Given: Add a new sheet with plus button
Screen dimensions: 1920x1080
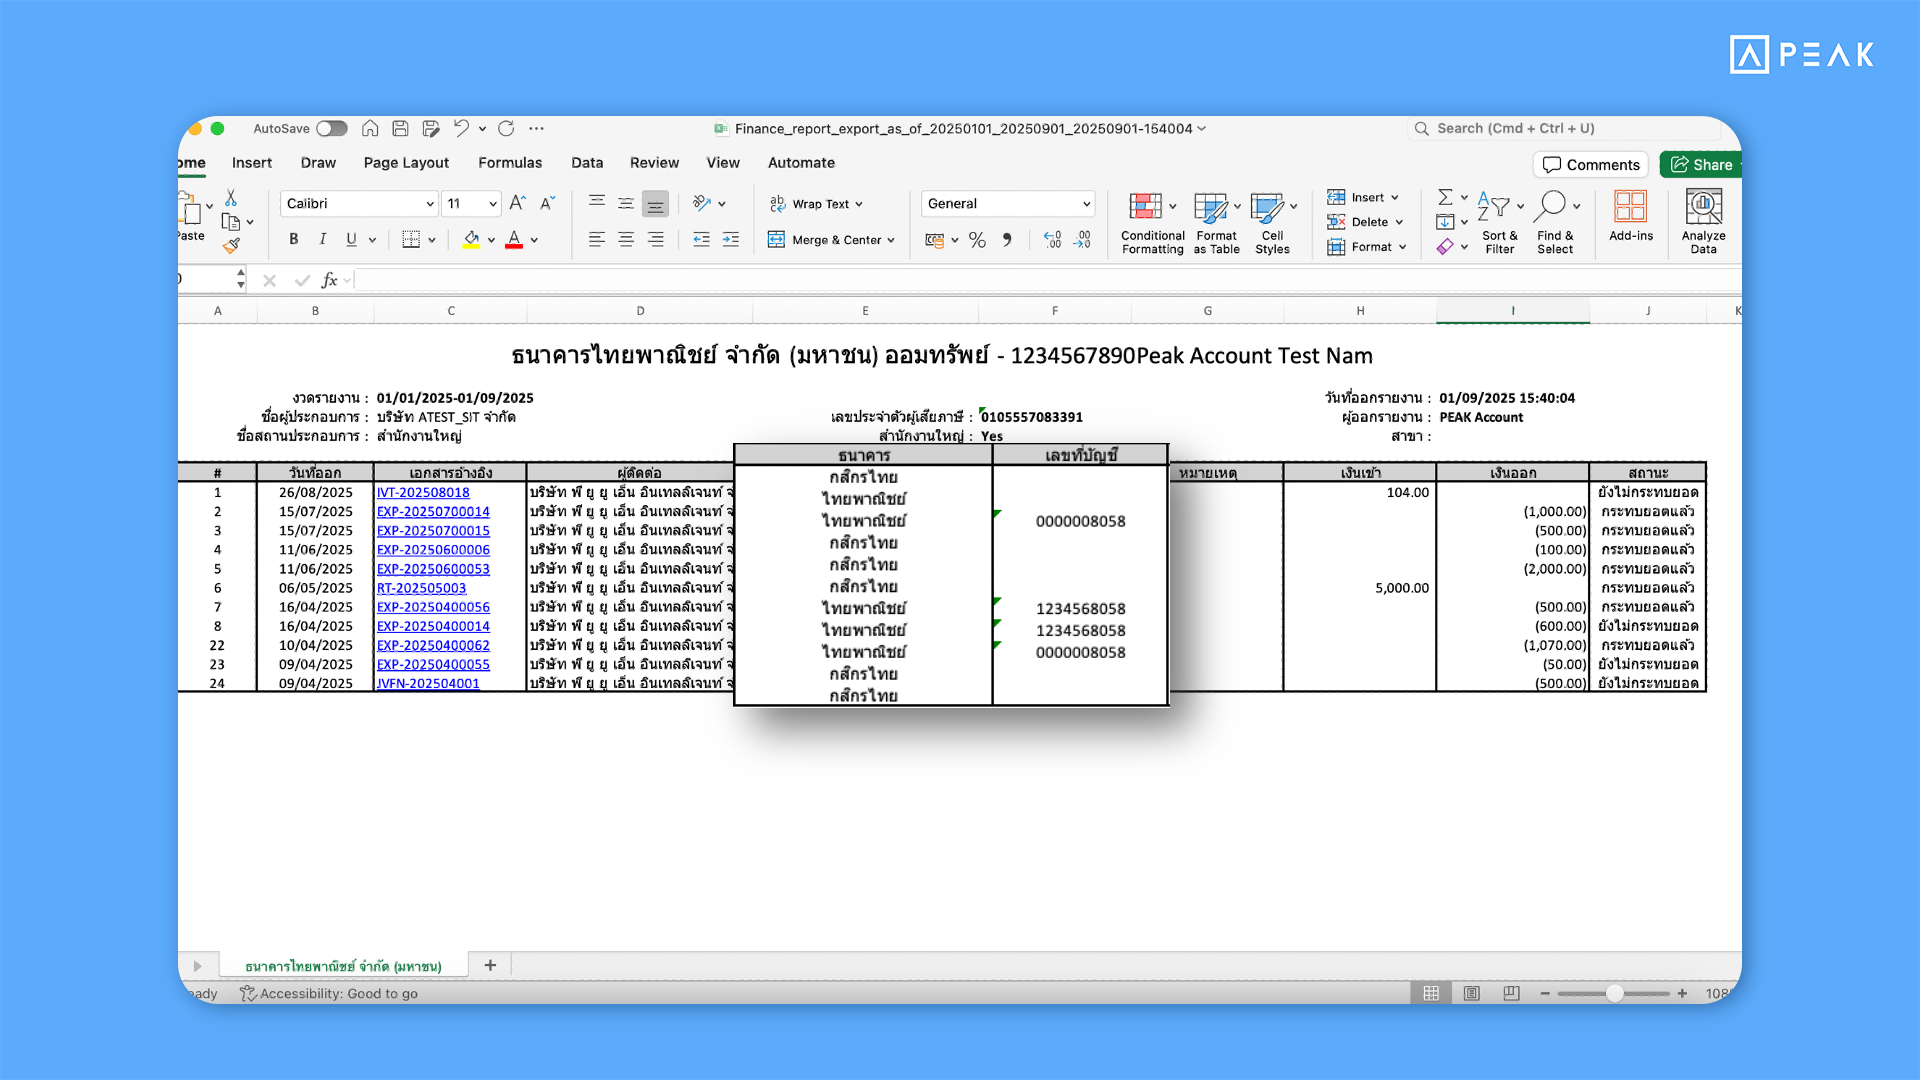Looking at the screenshot, I should [490, 965].
